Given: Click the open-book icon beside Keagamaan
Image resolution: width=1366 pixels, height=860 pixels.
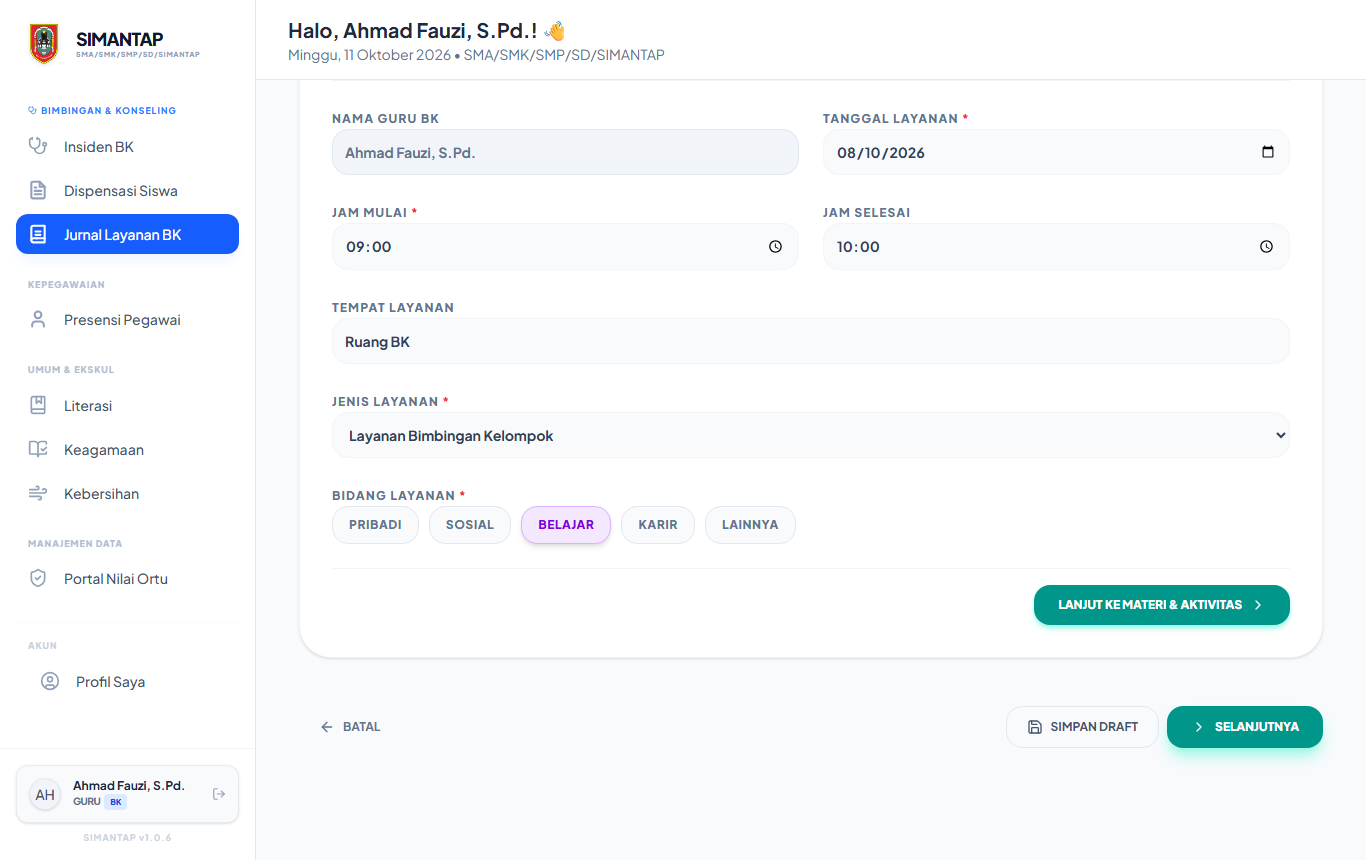Looking at the screenshot, I should pos(38,450).
